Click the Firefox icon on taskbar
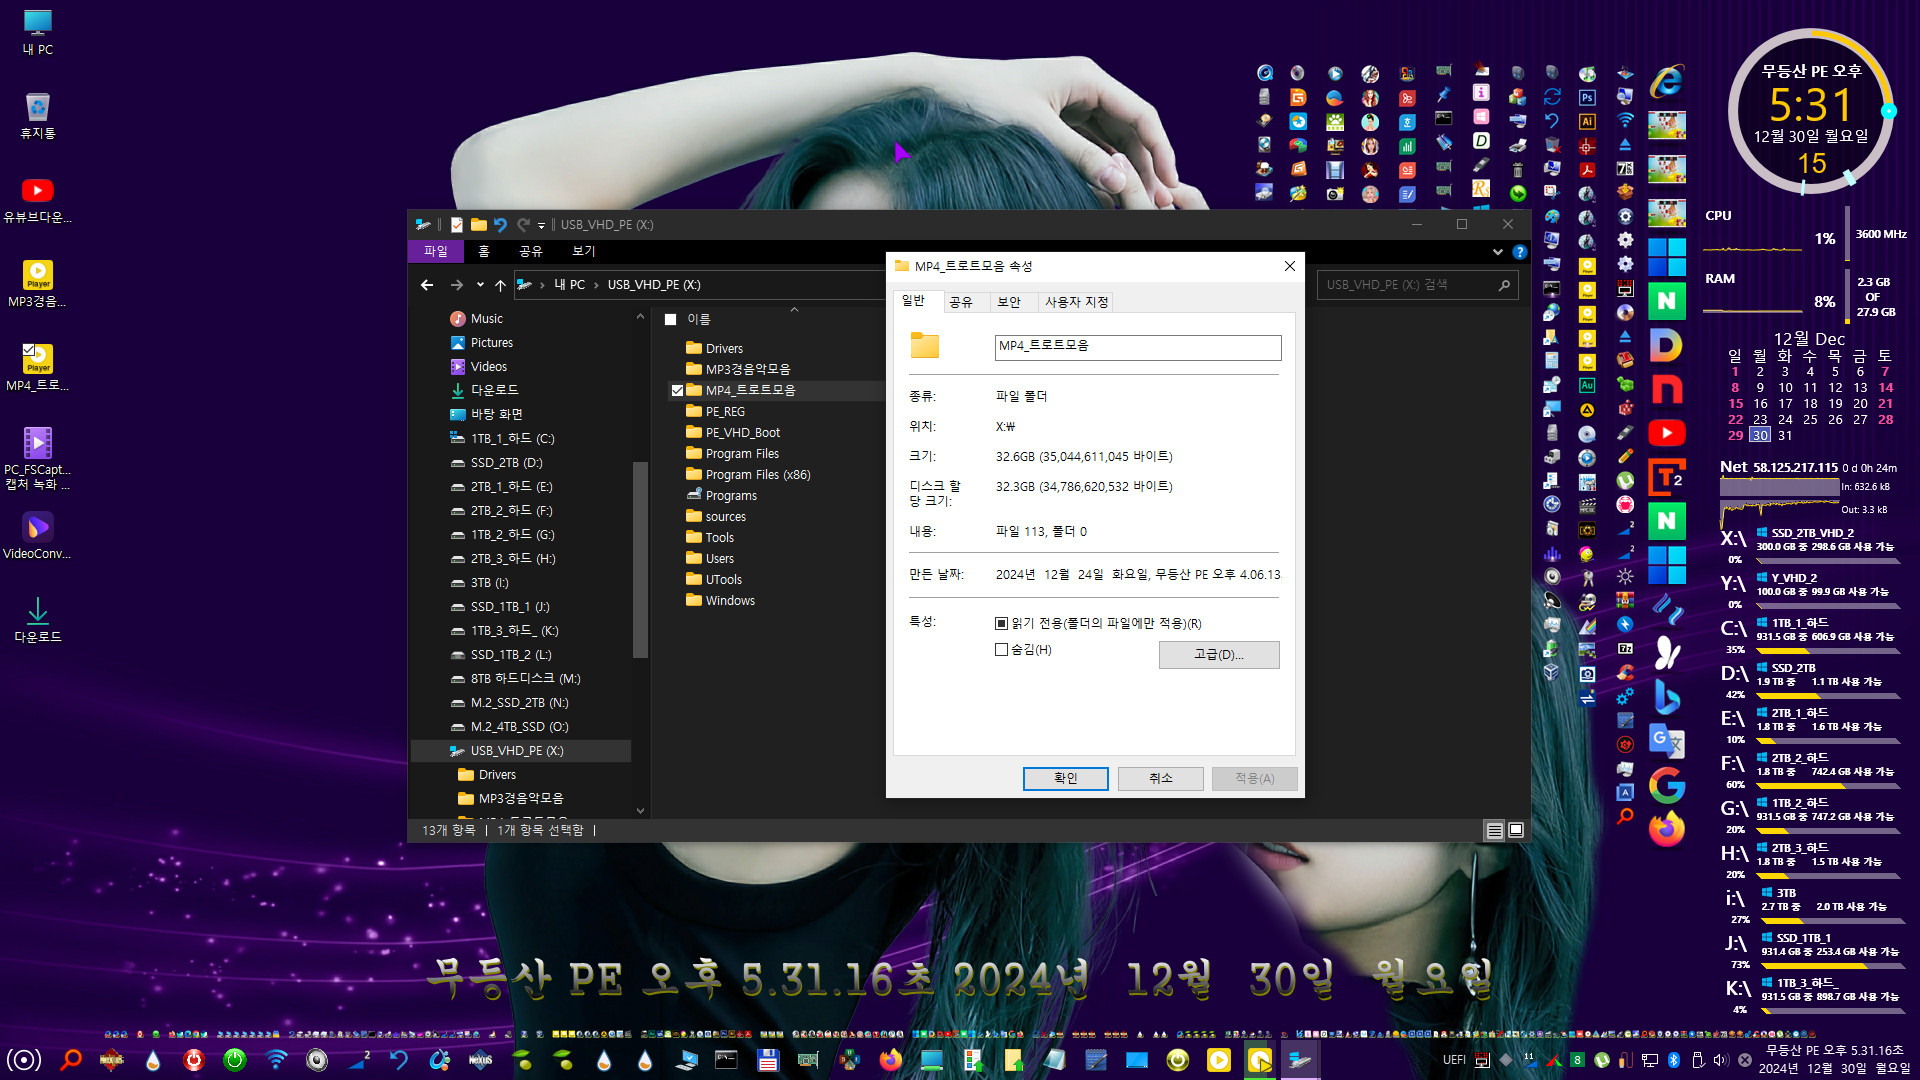1920x1080 pixels. (890, 1060)
